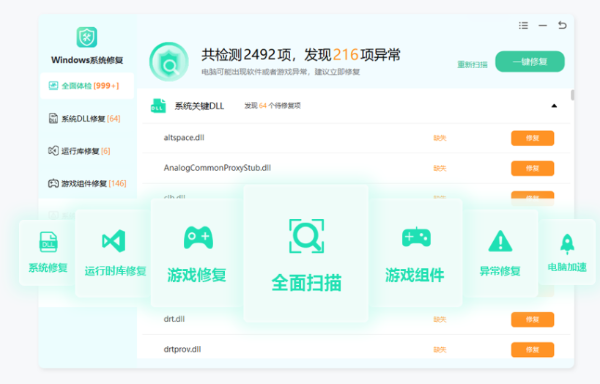Click the 系统修复 DLL card icon
Image resolution: width=600 pixels, height=384 pixels.
(48, 242)
